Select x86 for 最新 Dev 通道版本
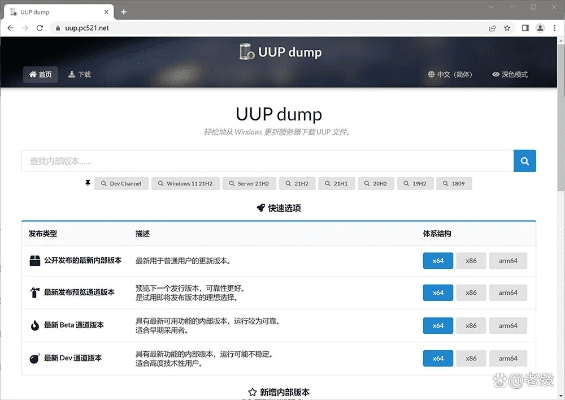 (x=471, y=358)
